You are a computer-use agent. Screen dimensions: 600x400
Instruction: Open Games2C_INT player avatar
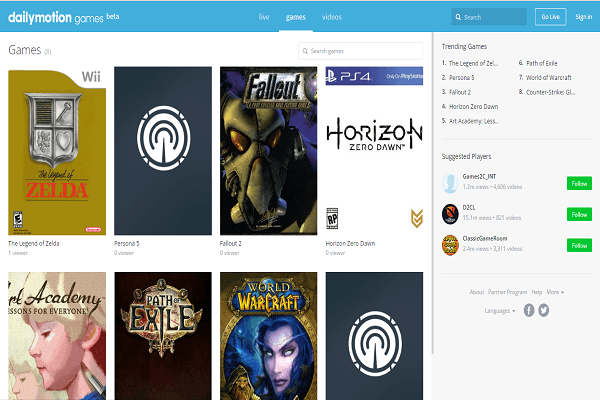(x=450, y=183)
